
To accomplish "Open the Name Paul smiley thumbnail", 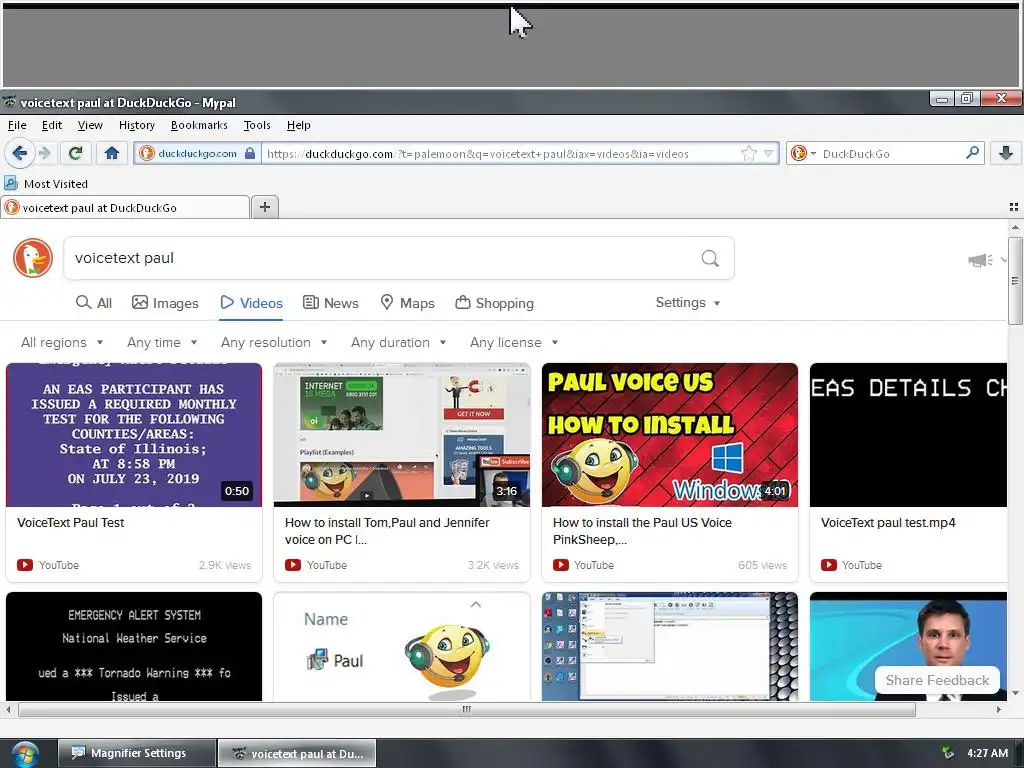I will click(402, 647).
